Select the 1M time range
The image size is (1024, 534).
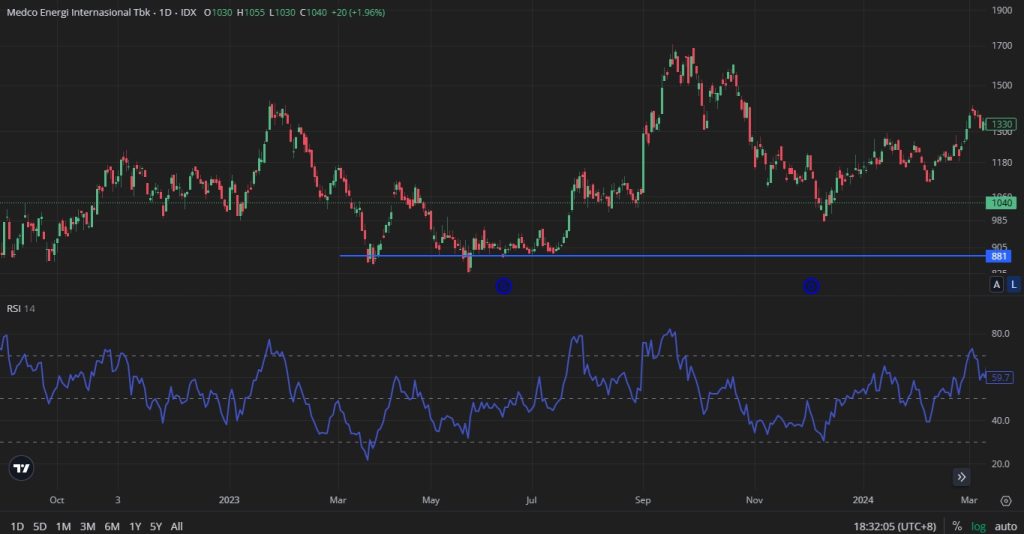63,526
